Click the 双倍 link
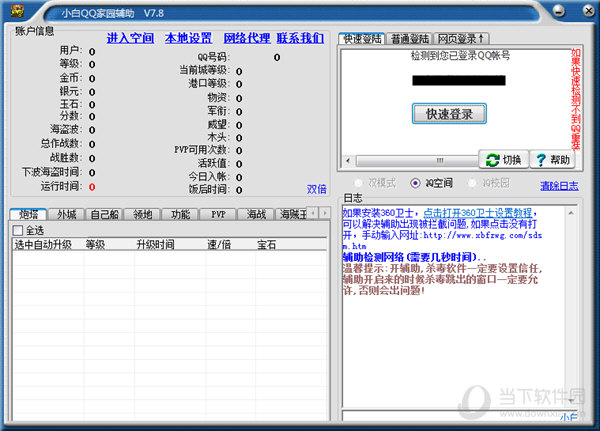 316,189
